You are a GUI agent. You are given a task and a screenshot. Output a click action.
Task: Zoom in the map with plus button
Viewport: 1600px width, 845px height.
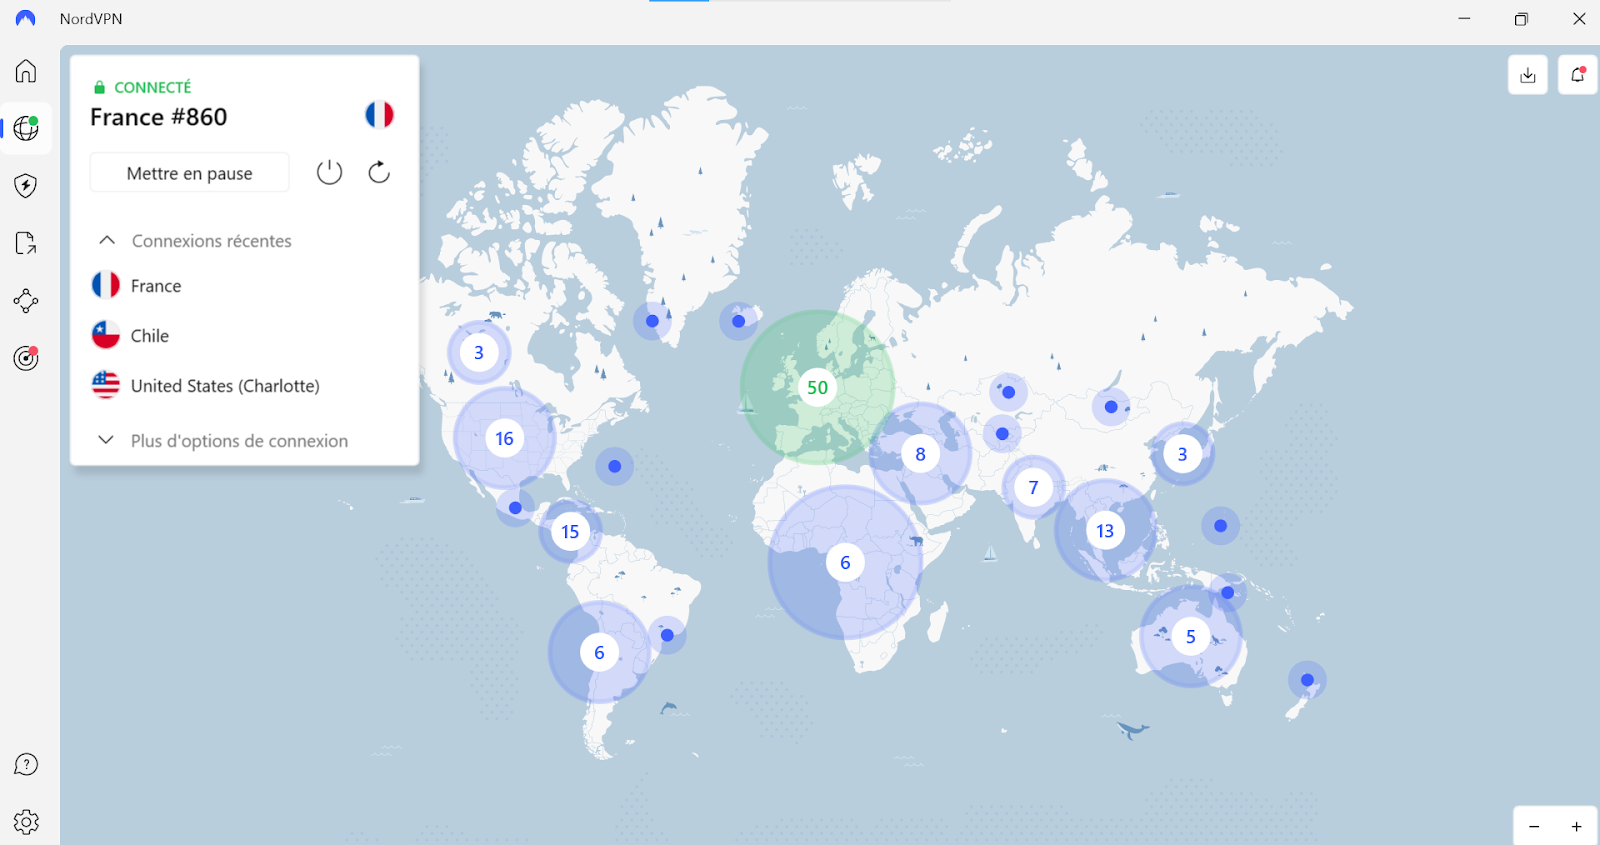tap(1576, 827)
